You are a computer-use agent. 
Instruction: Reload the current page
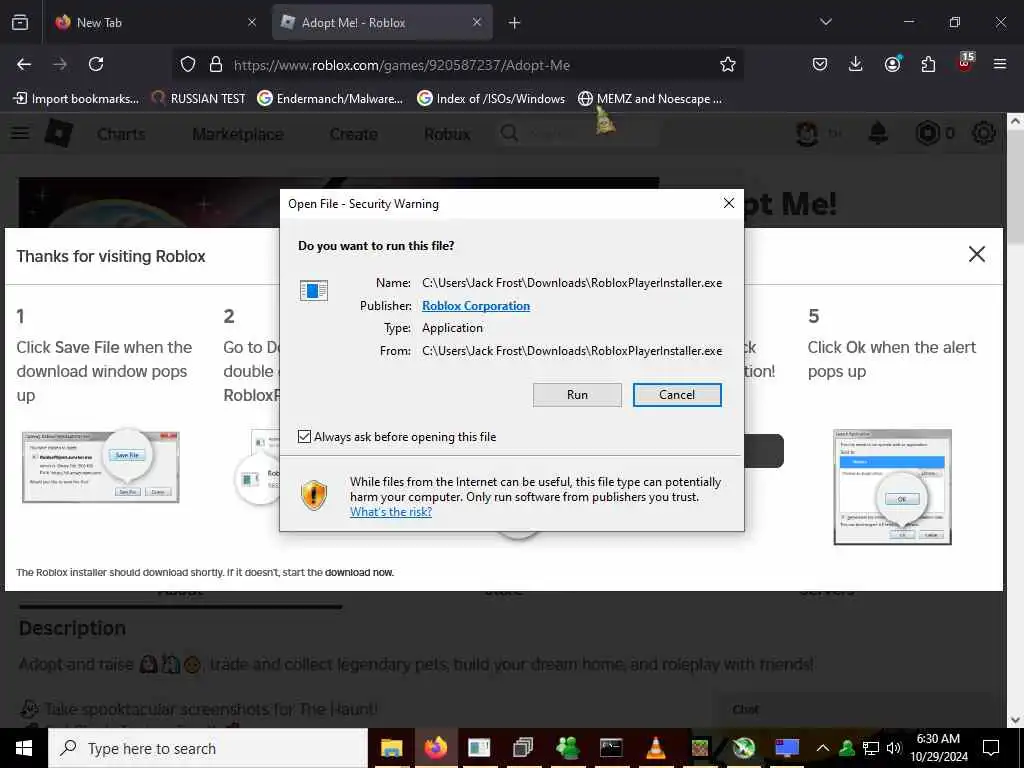[96, 64]
